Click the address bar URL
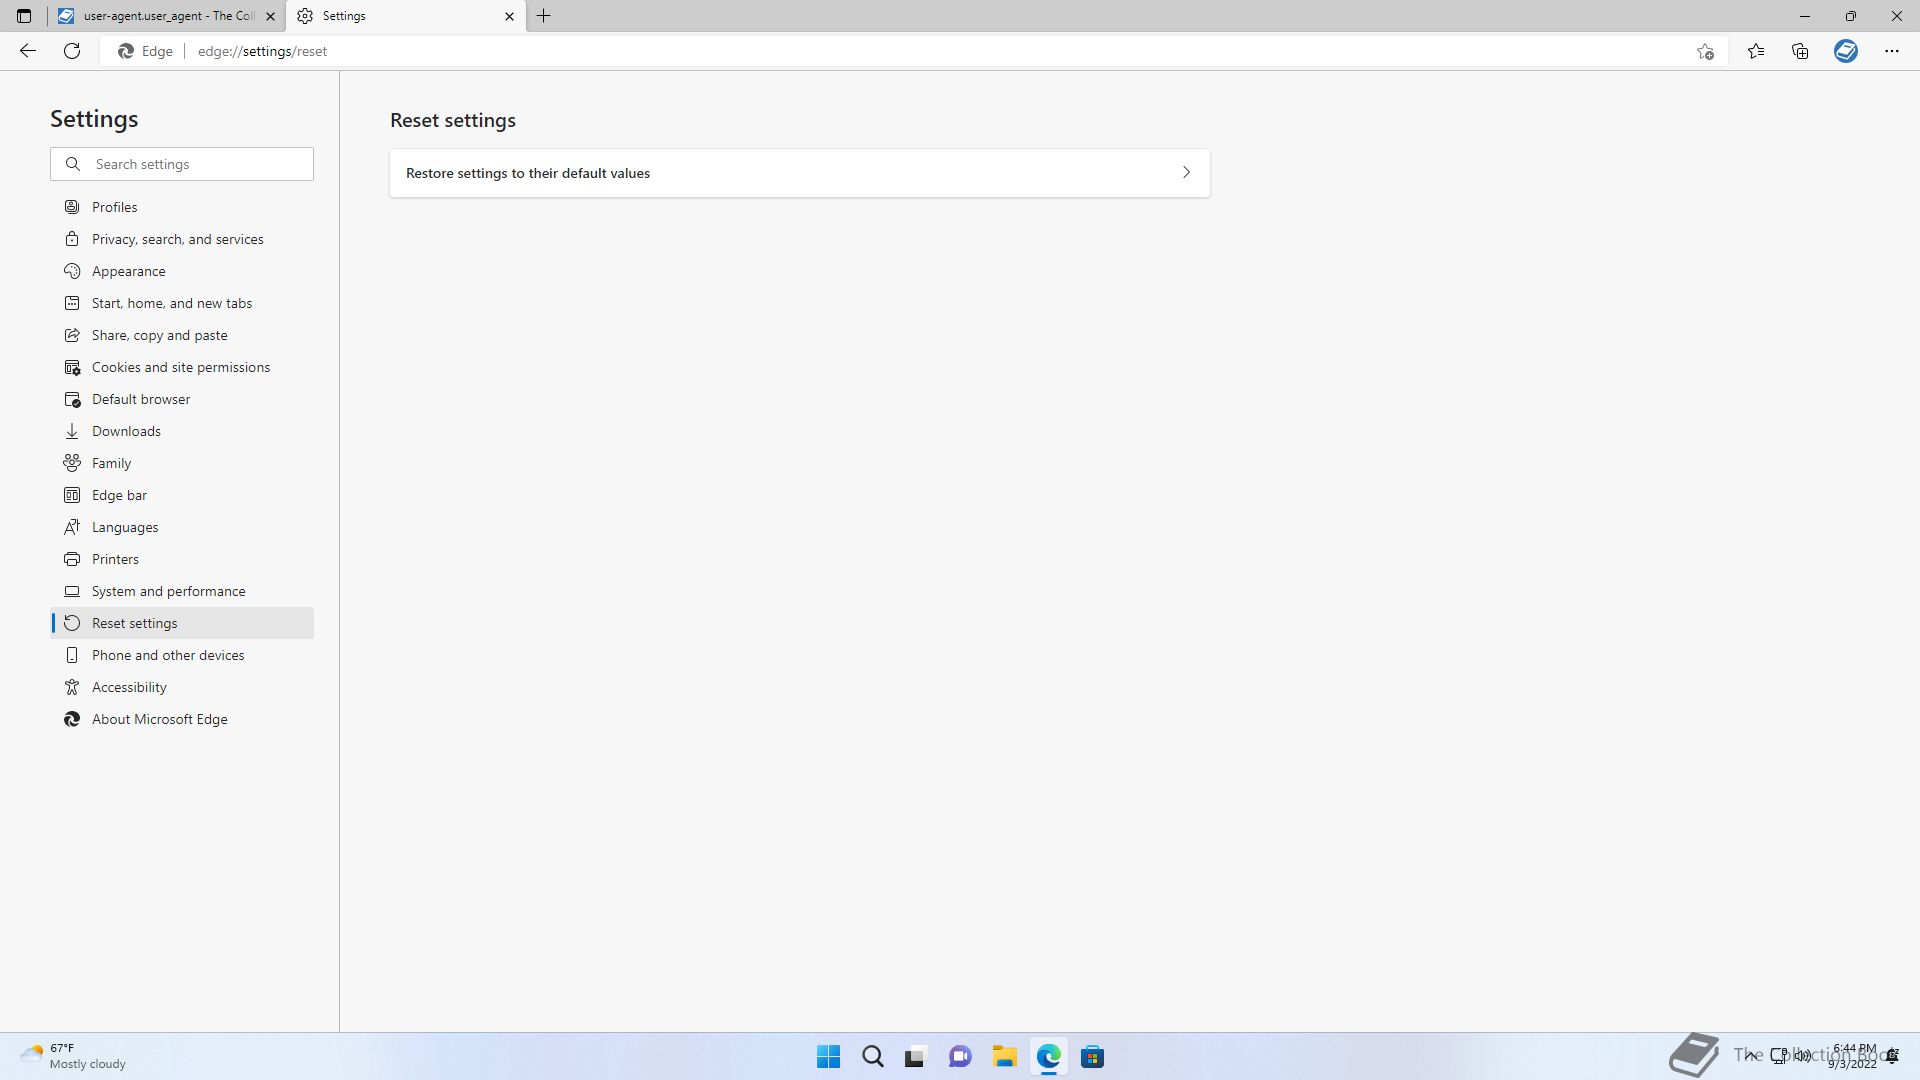 [x=262, y=51]
